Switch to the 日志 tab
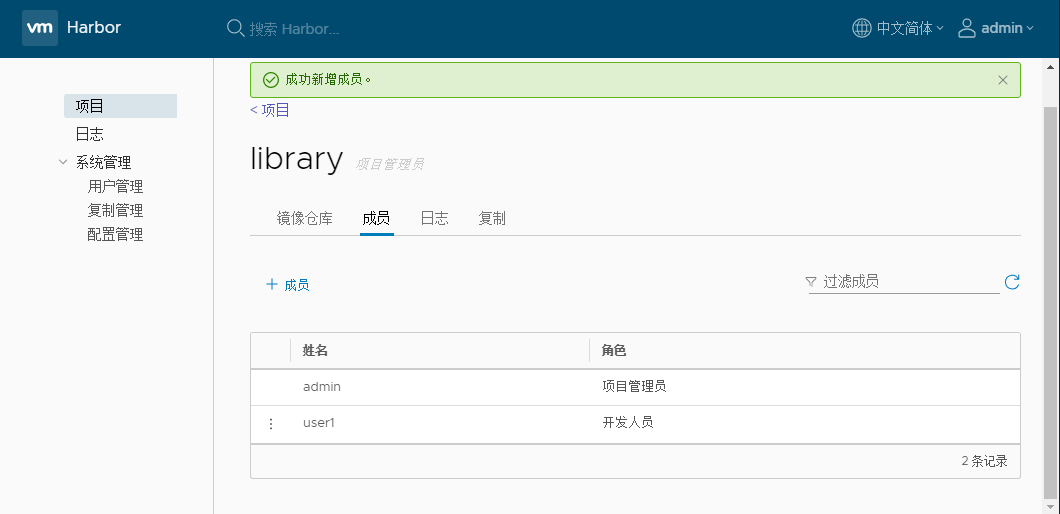Viewport: 1060px width, 514px height. [x=435, y=218]
